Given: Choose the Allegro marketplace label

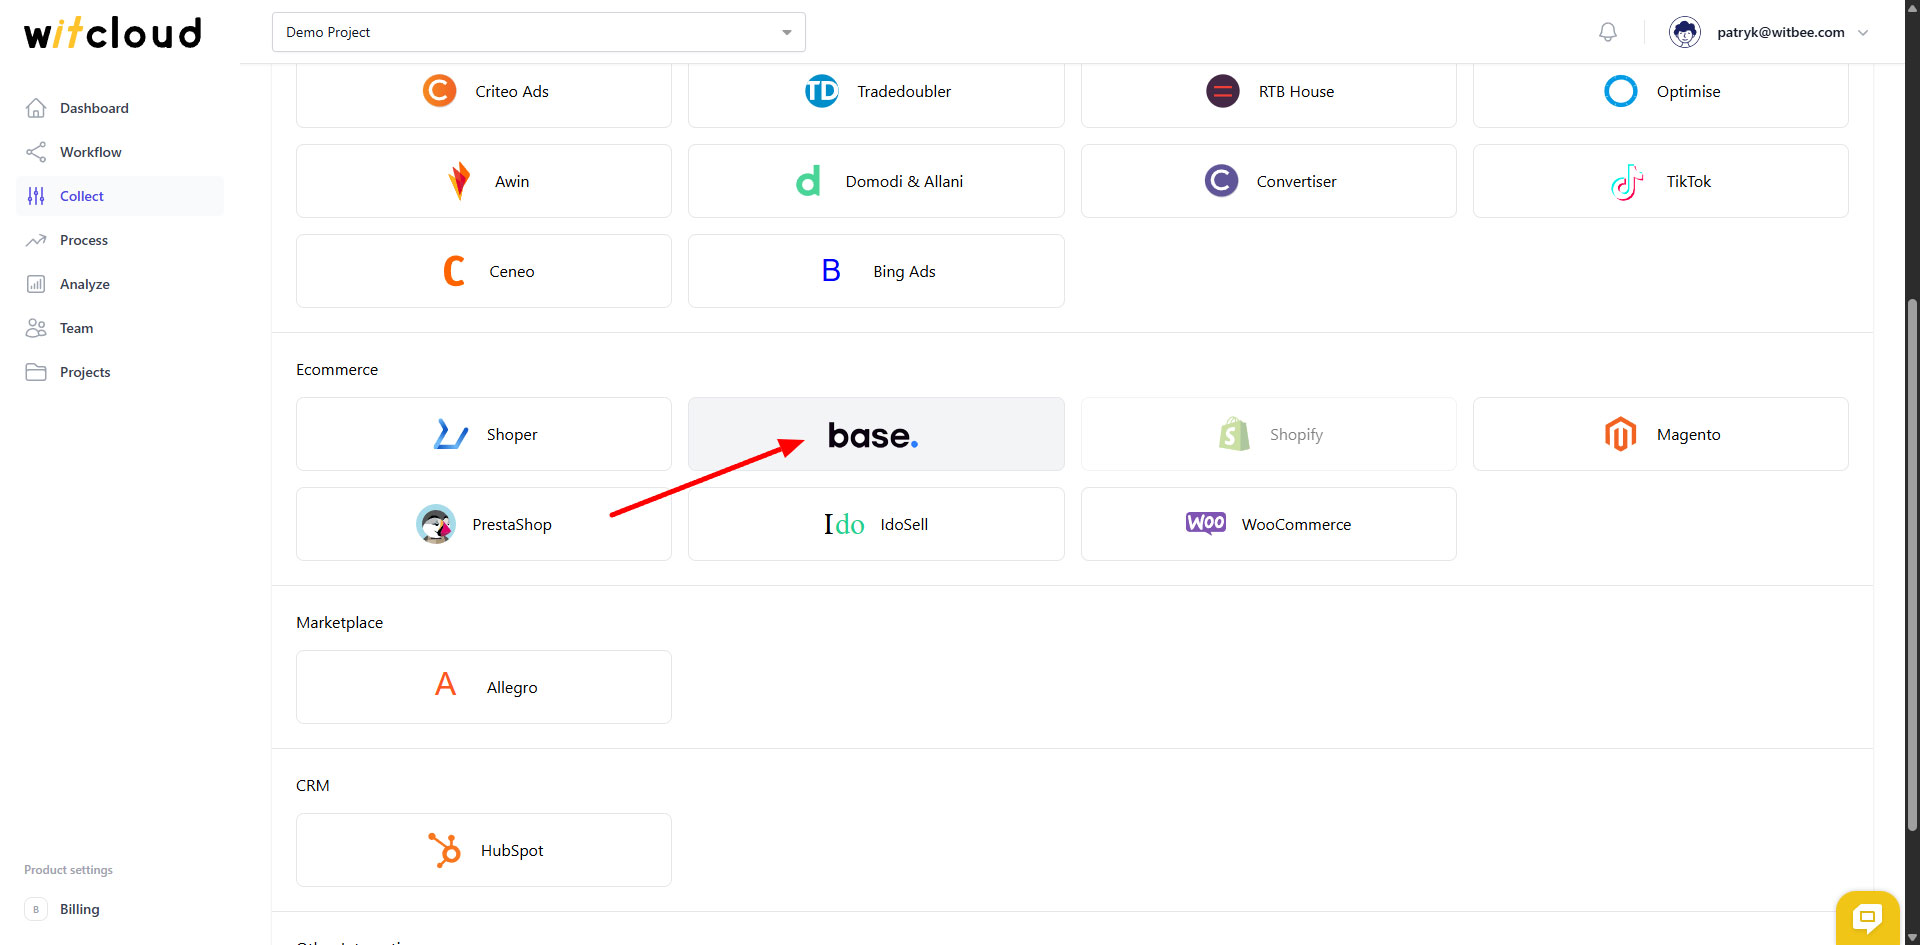Looking at the screenshot, I should pyautogui.click(x=512, y=687).
